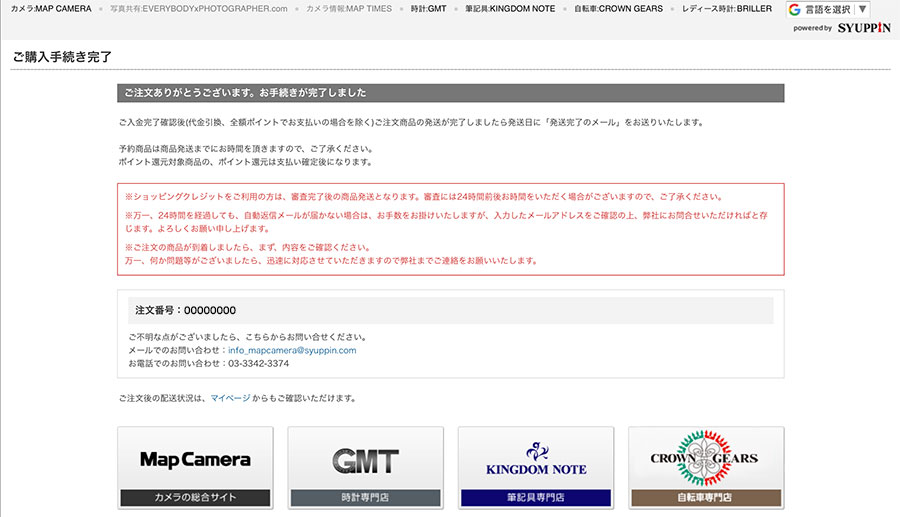The height and width of the screenshot is (517, 900).
Task: Click the SYUPPIN logo
Action: (x=864, y=28)
